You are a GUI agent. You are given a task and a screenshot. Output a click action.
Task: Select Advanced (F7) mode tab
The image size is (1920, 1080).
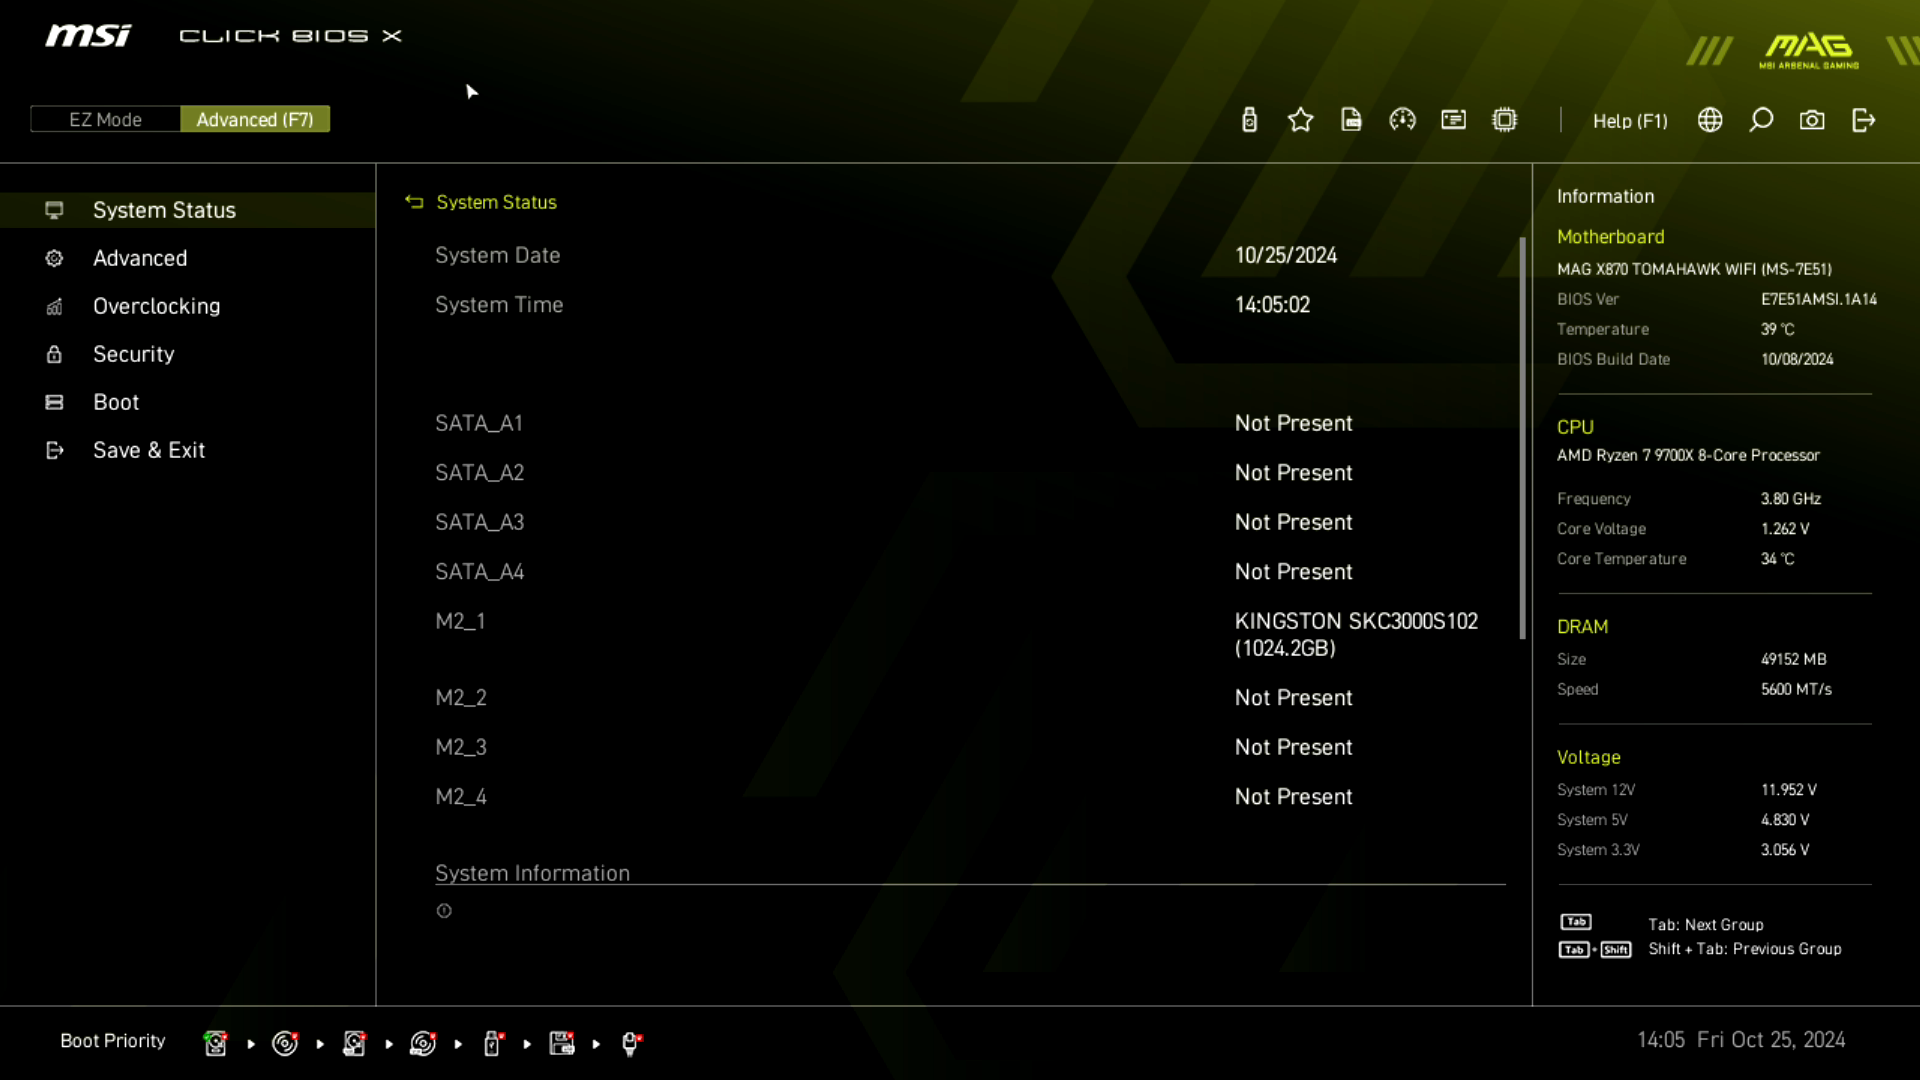(255, 120)
